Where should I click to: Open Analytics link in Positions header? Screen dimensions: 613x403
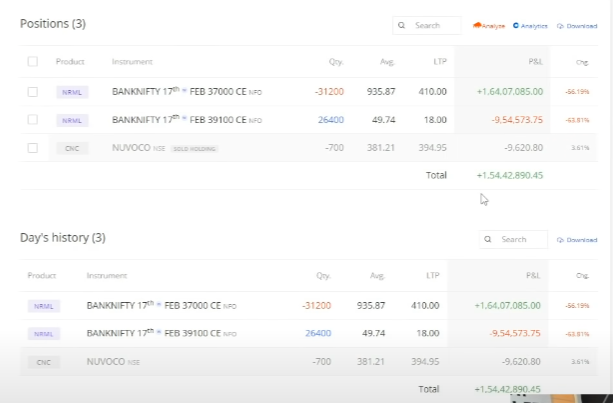coord(530,26)
